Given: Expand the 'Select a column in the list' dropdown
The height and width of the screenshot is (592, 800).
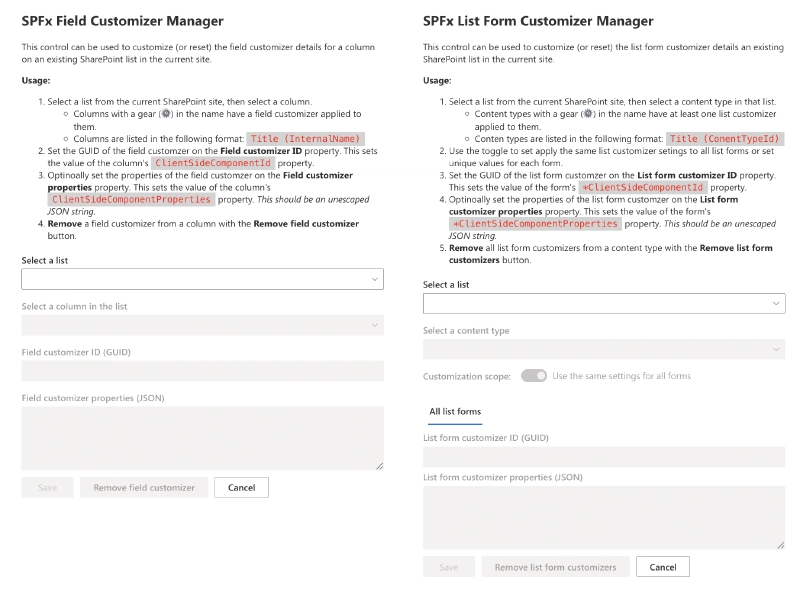Looking at the screenshot, I should click(x=202, y=325).
